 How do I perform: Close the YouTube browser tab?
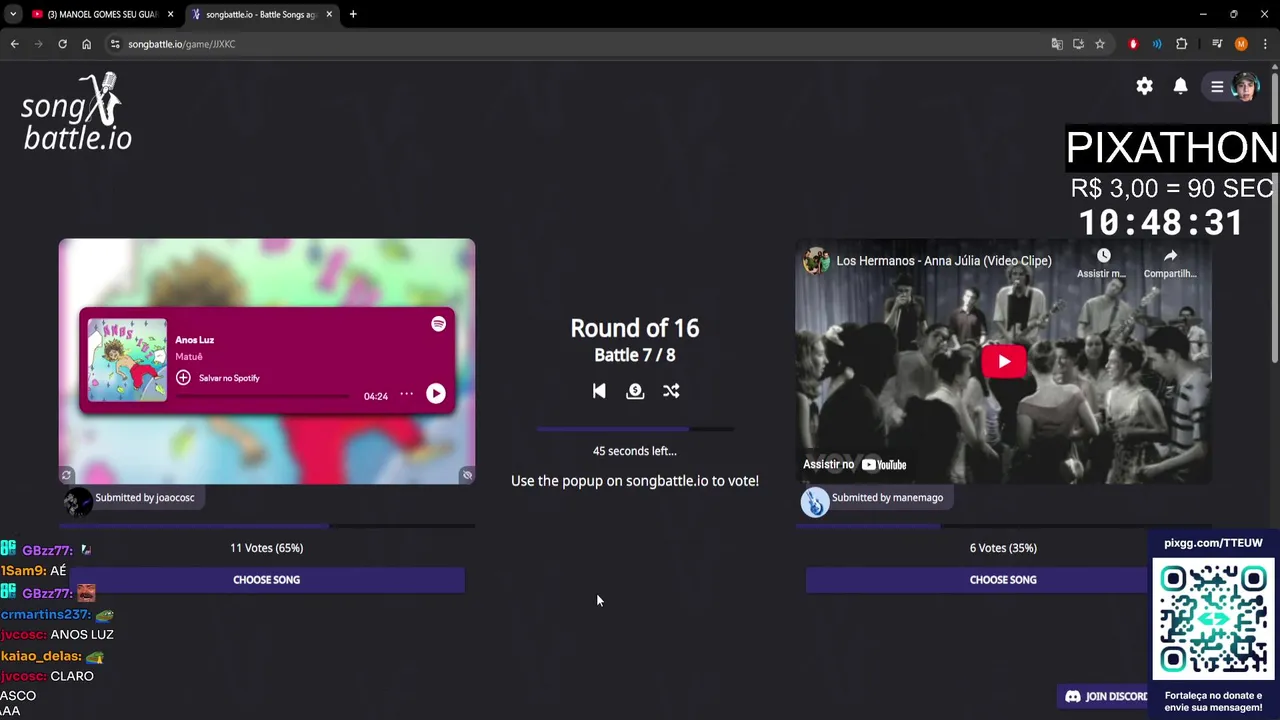click(170, 14)
